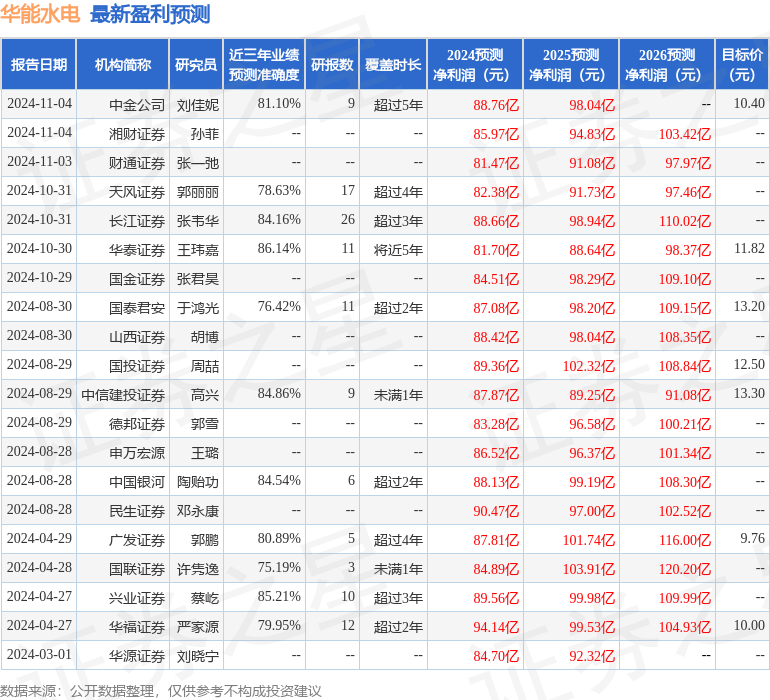The height and width of the screenshot is (700, 770).
Task: Select 88.76亿 in 中金公司 row
Action: pyautogui.click(x=496, y=105)
